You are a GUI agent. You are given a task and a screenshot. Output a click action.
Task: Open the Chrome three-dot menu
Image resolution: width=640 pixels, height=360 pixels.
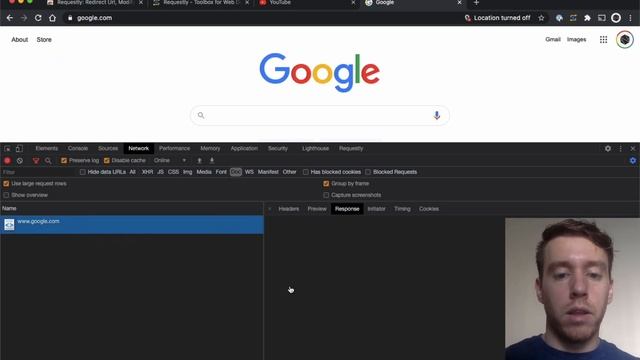(631, 18)
